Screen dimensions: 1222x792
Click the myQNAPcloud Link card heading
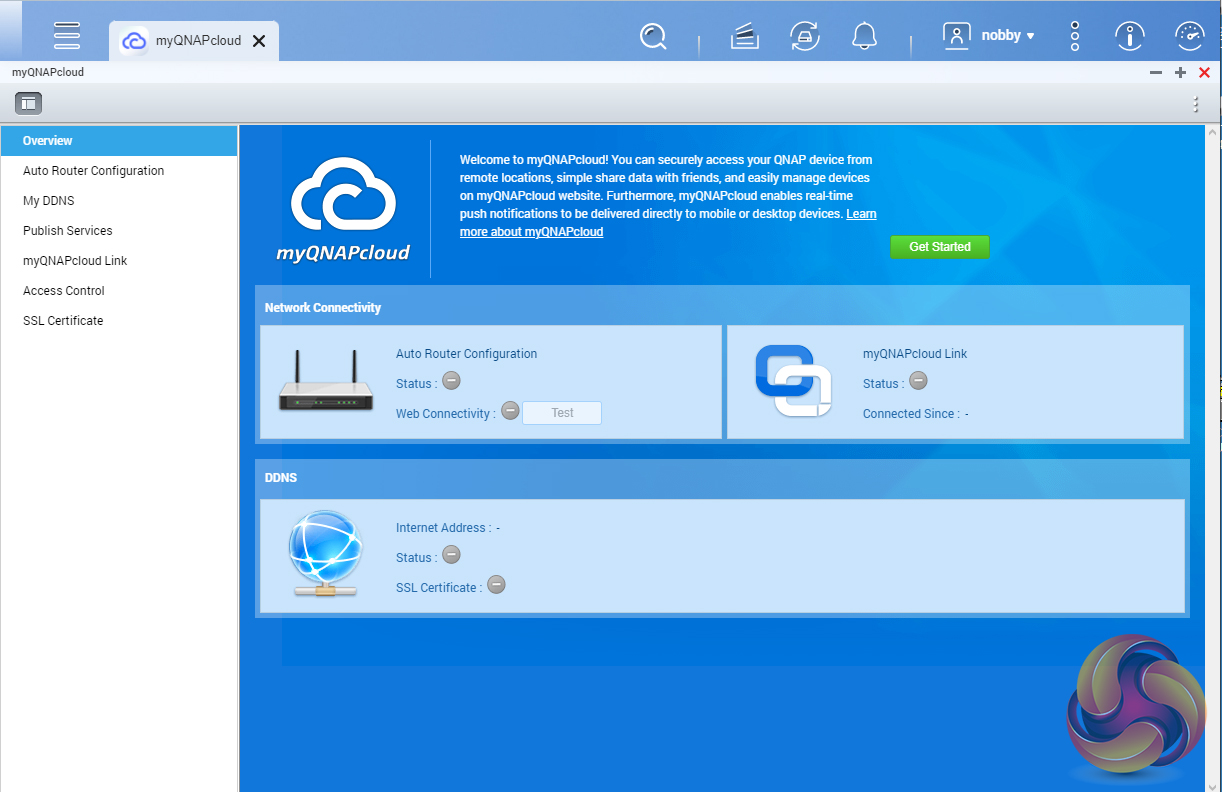click(x=915, y=354)
